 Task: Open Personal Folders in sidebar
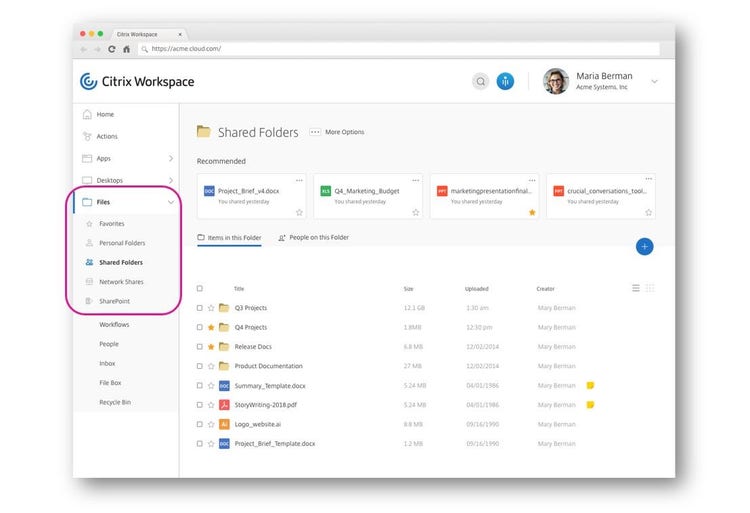(x=122, y=243)
